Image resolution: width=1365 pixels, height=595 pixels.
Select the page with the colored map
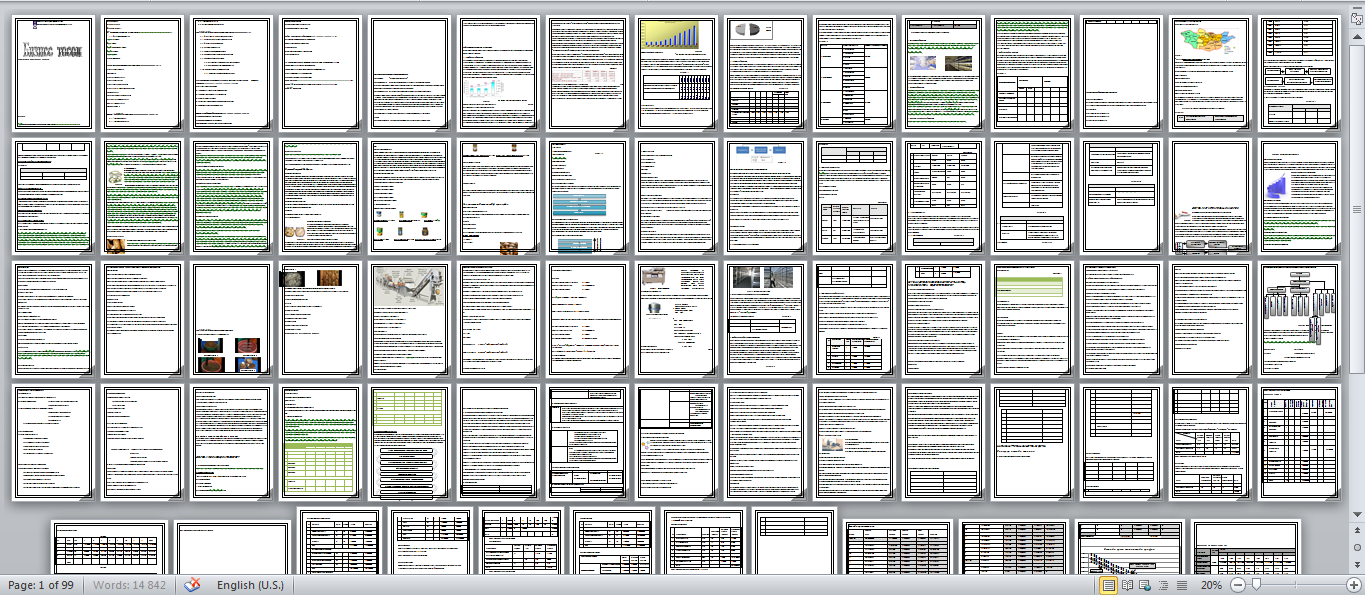pos(1211,73)
